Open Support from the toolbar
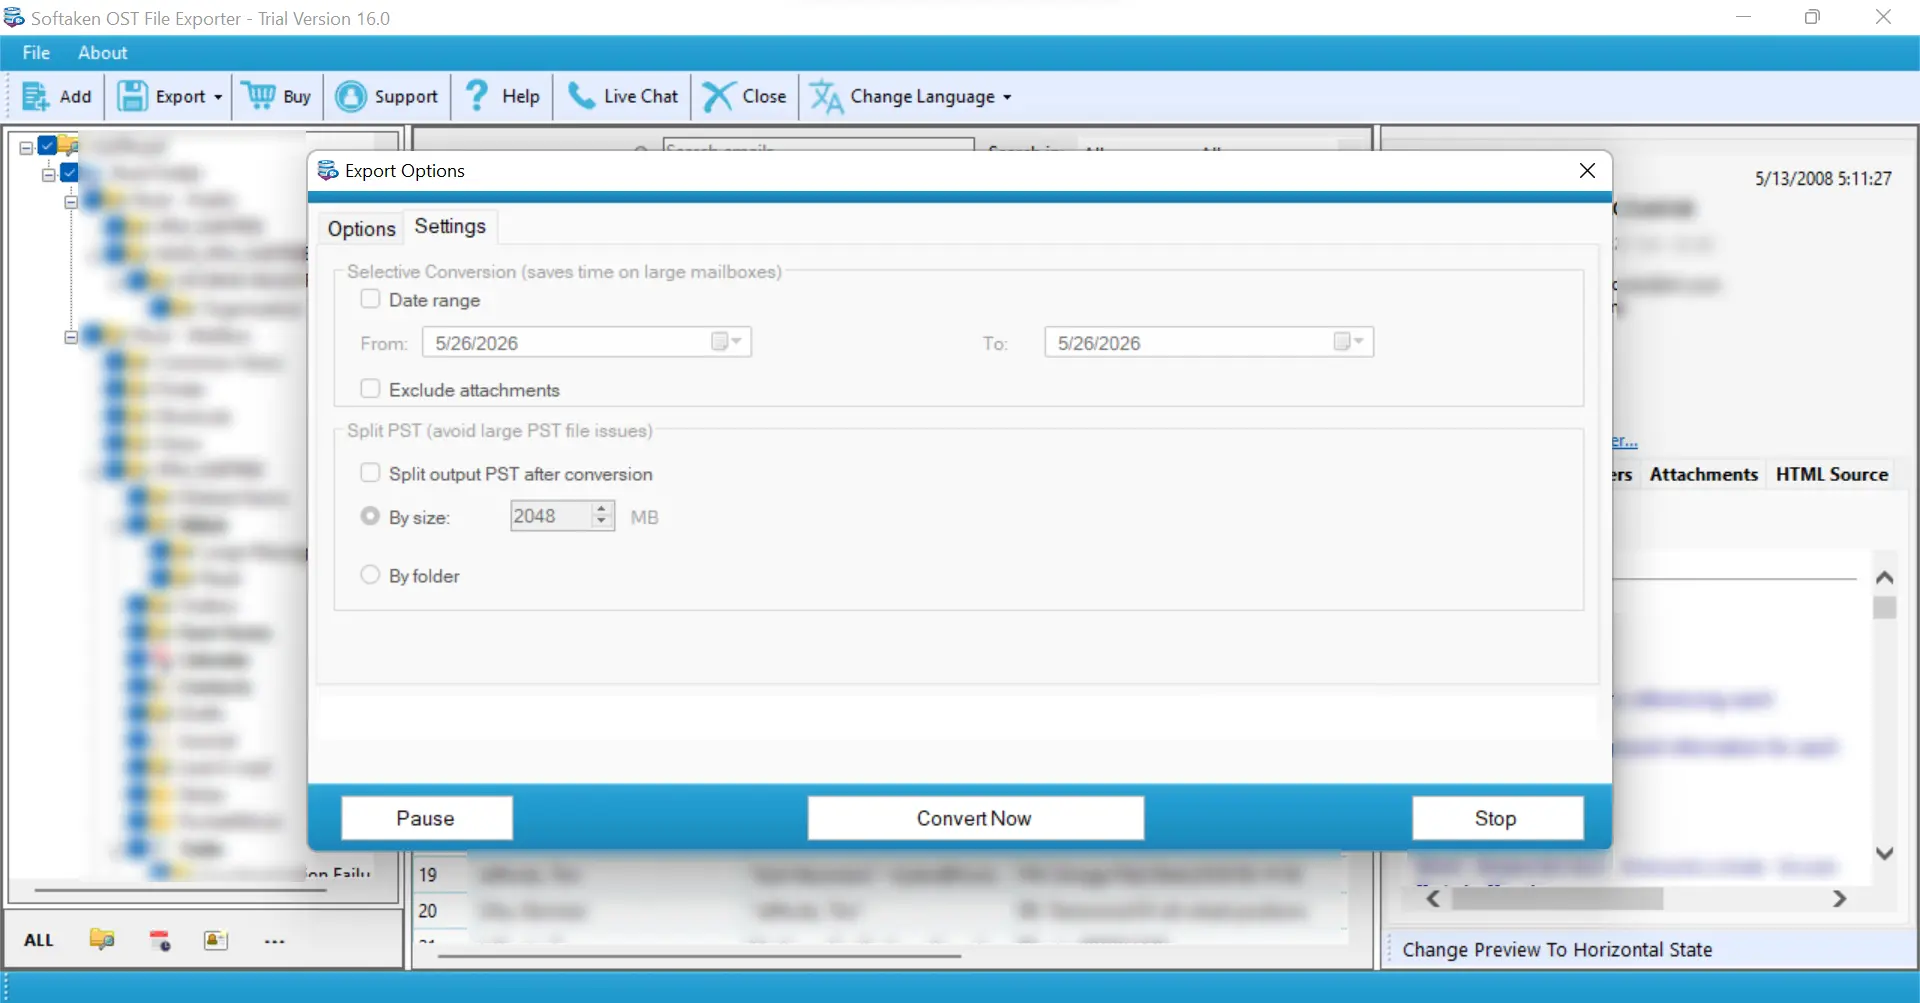The height and width of the screenshot is (1003, 1920). point(387,97)
